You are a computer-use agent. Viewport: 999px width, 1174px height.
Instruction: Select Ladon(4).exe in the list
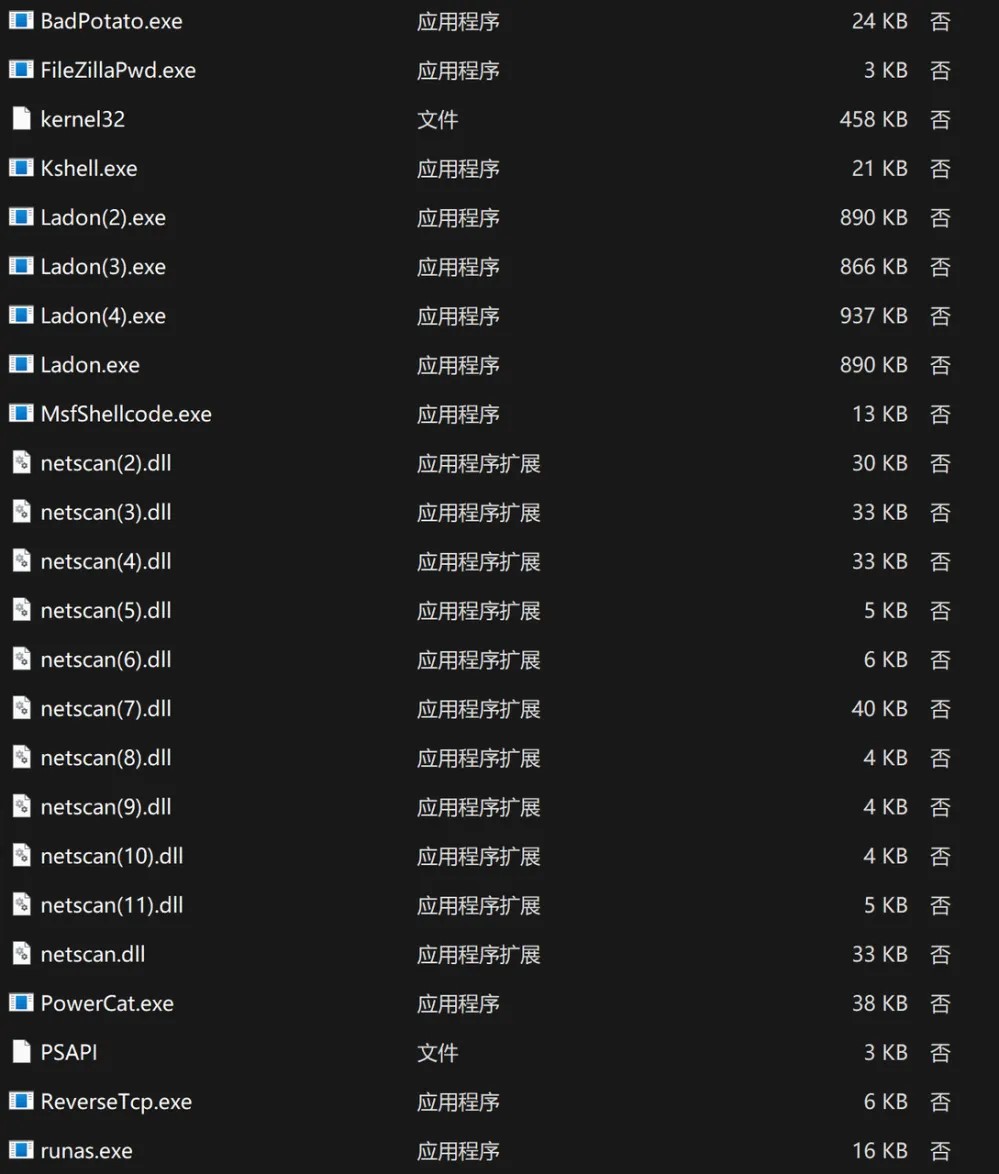[x=103, y=316]
